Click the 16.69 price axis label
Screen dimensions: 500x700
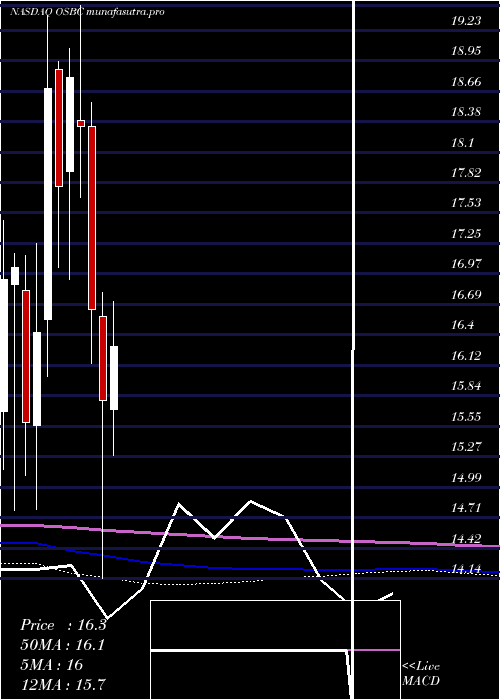point(466,295)
